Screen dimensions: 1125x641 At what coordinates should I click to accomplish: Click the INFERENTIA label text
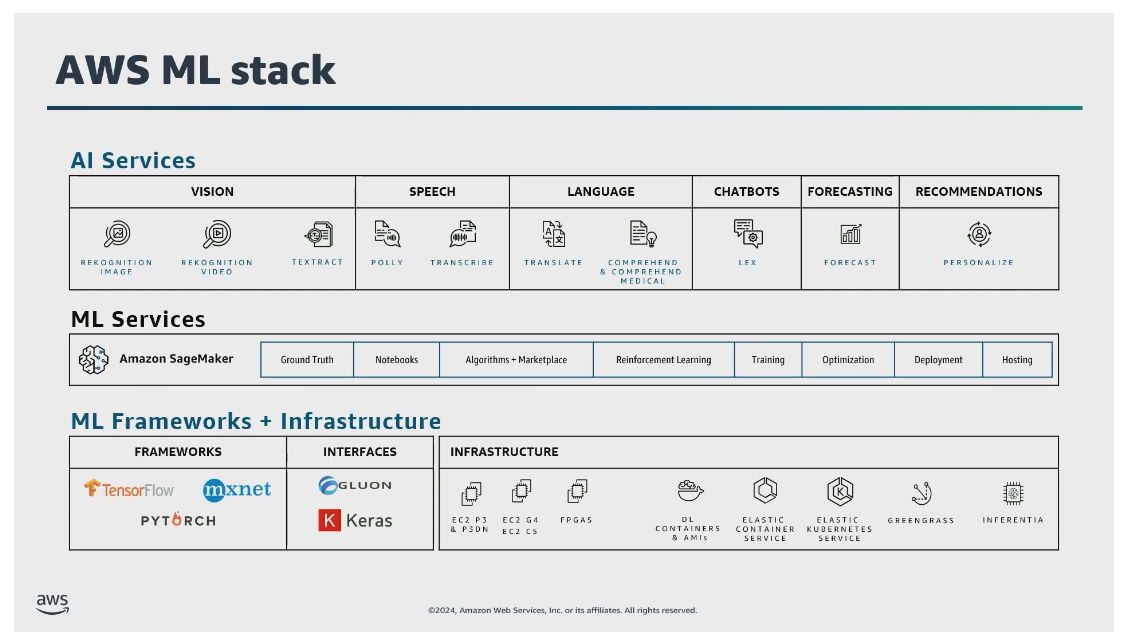tap(1013, 520)
